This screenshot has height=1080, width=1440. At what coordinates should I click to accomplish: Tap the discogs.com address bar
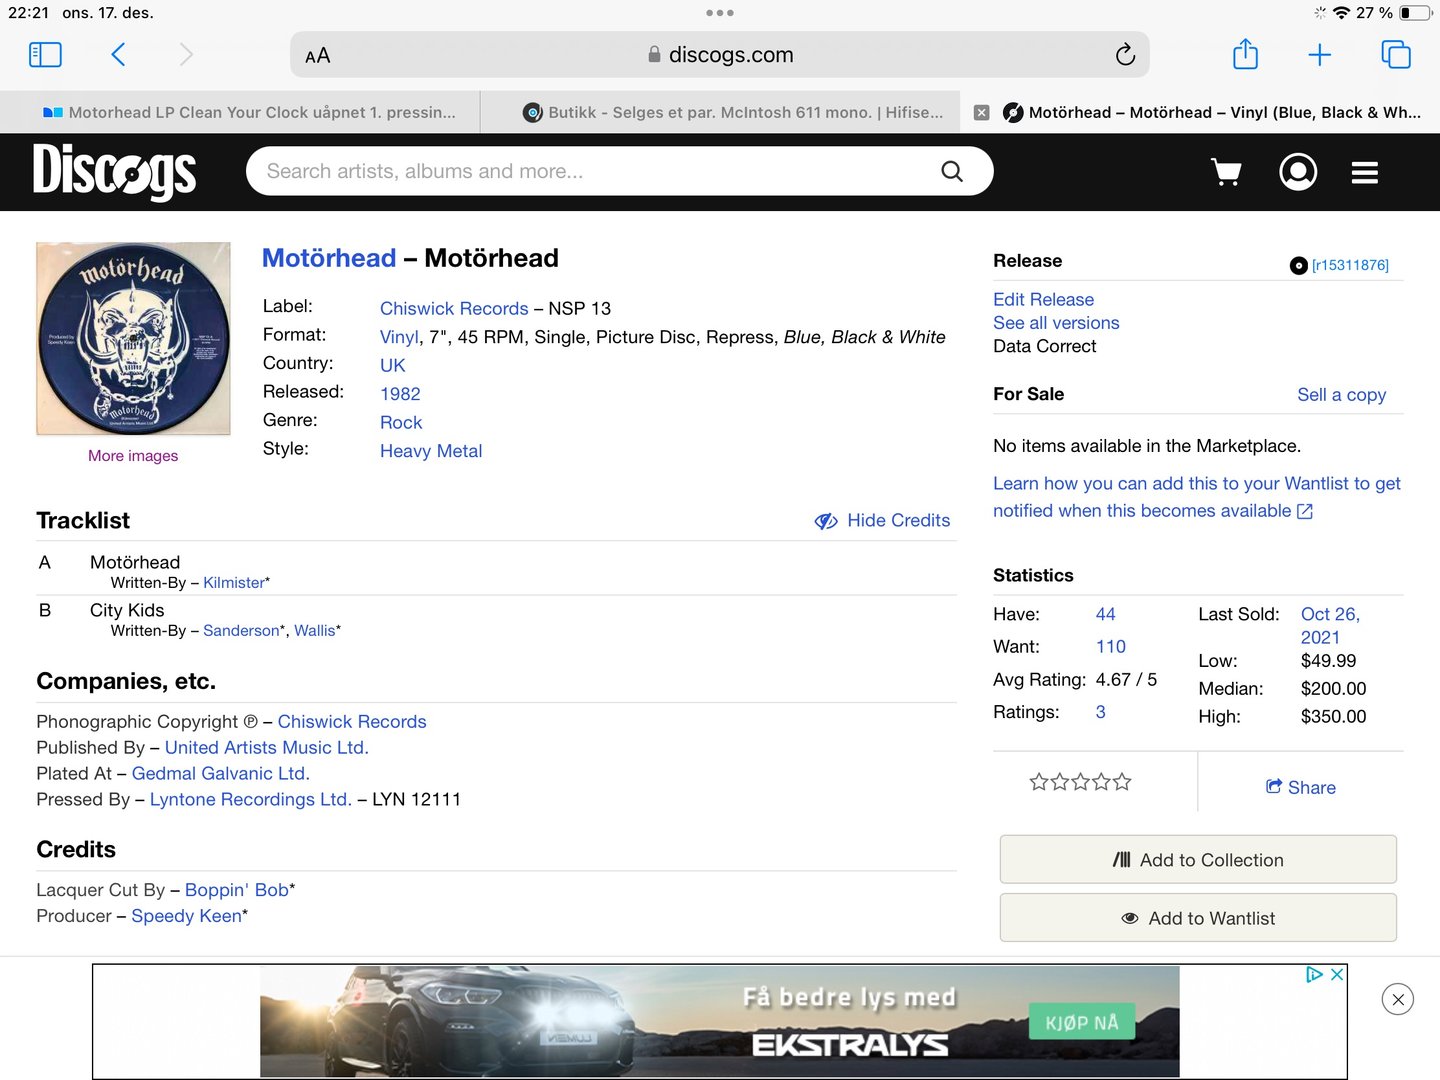(x=720, y=55)
